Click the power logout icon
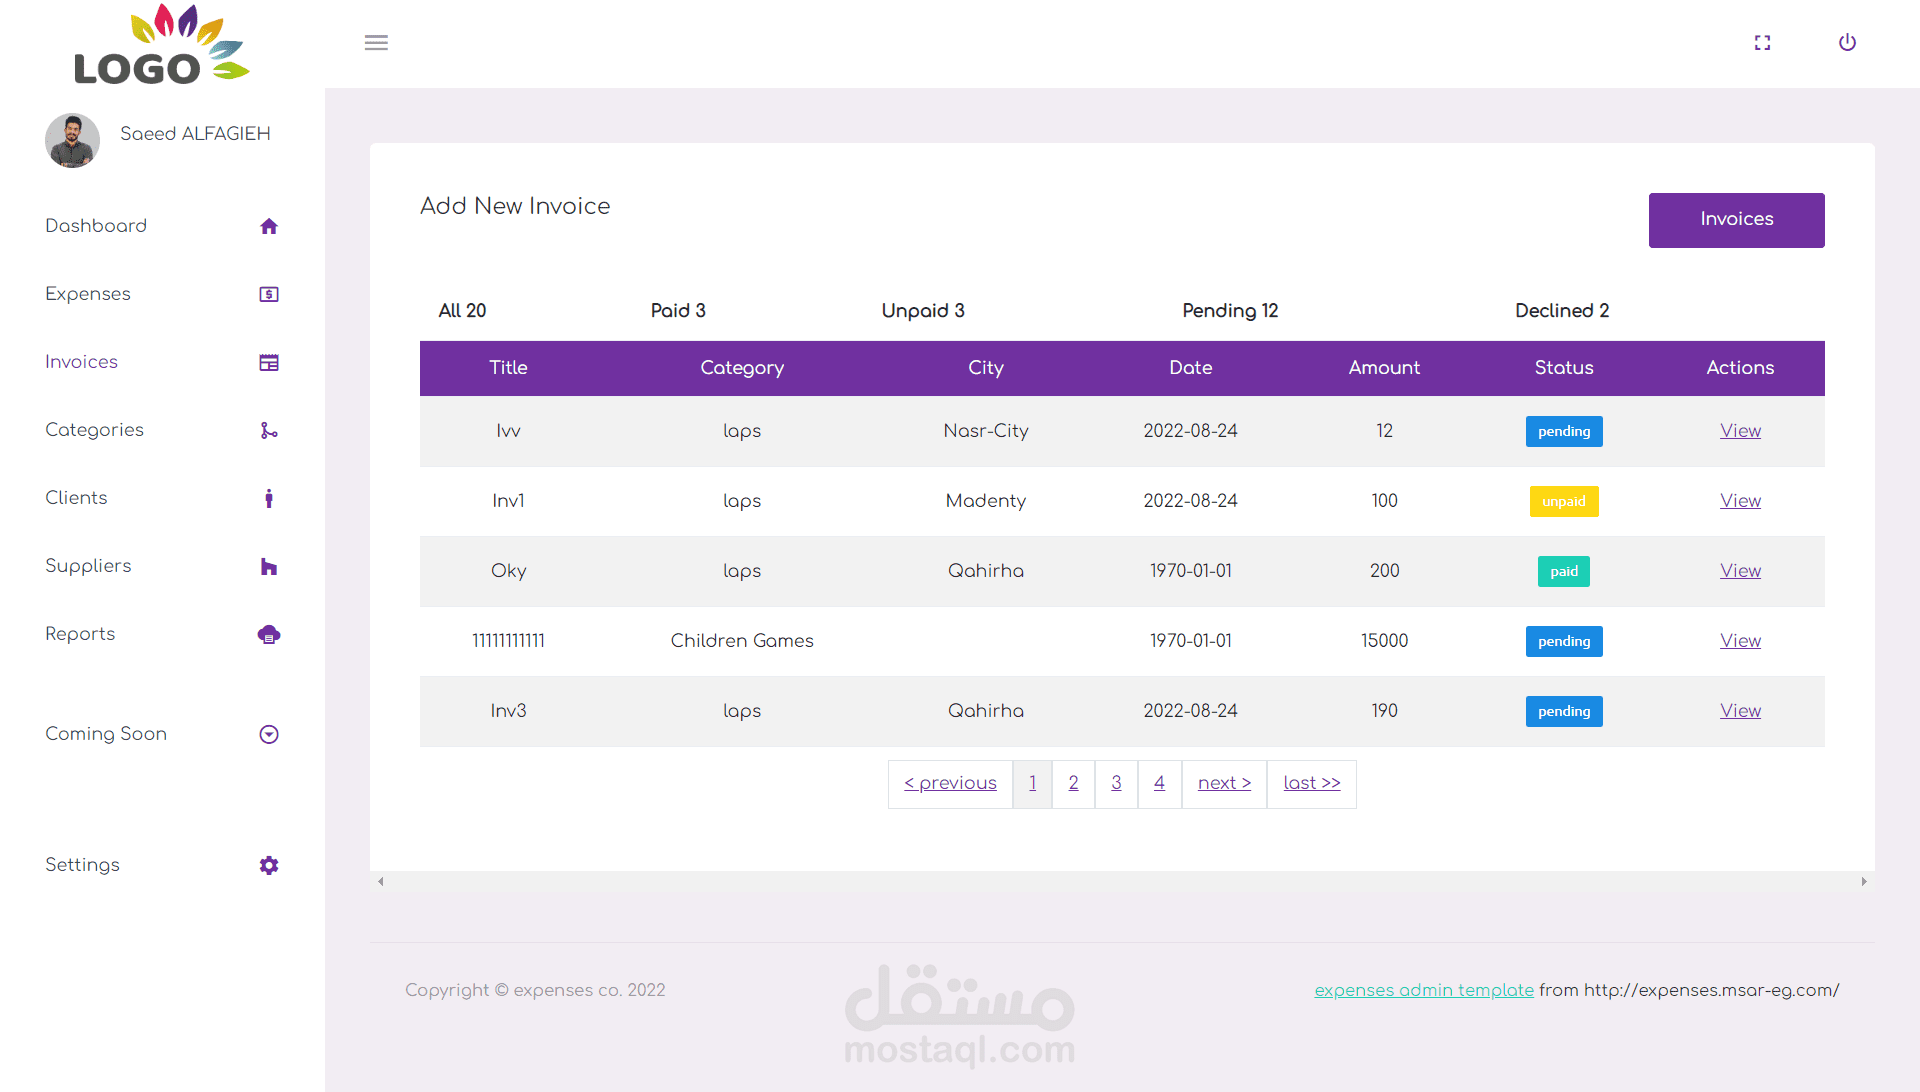Image resolution: width=1920 pixels, height=1092 pixels. (x=1847, y=43)
